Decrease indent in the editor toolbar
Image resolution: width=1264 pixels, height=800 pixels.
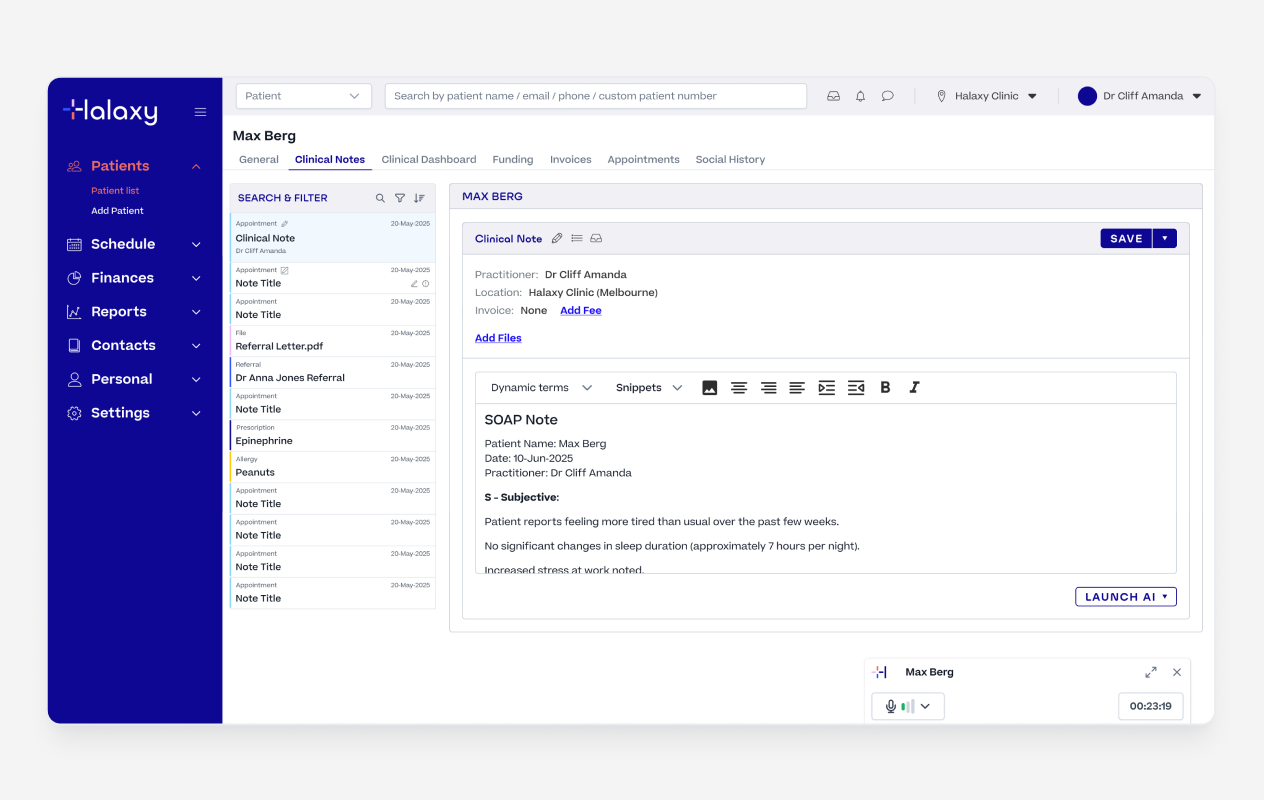tap(856, 388)
